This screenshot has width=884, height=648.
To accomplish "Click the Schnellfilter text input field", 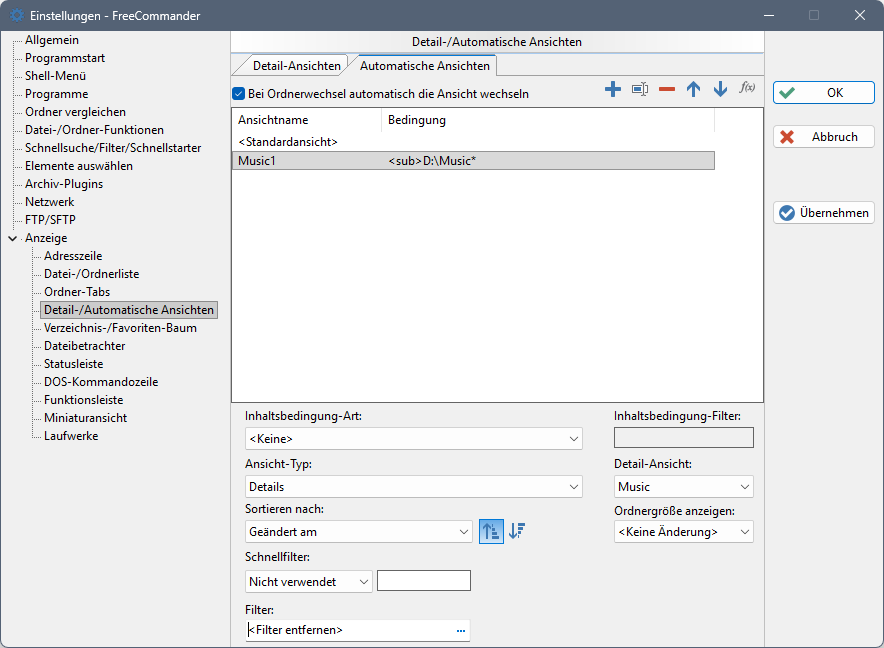I will 423,581.
